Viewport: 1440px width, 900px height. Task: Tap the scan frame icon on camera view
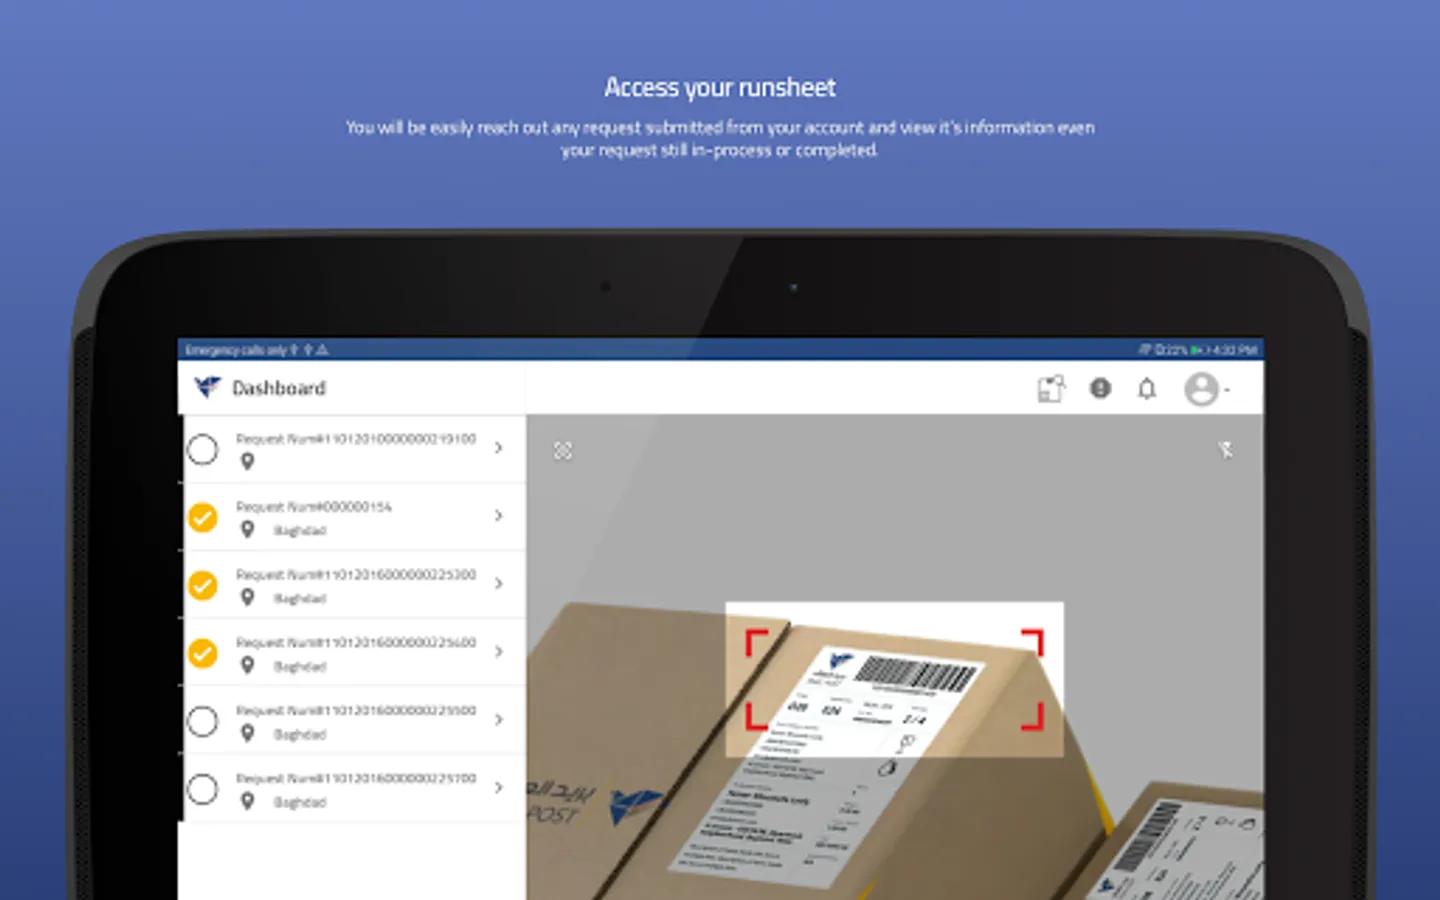coord(563,451)
